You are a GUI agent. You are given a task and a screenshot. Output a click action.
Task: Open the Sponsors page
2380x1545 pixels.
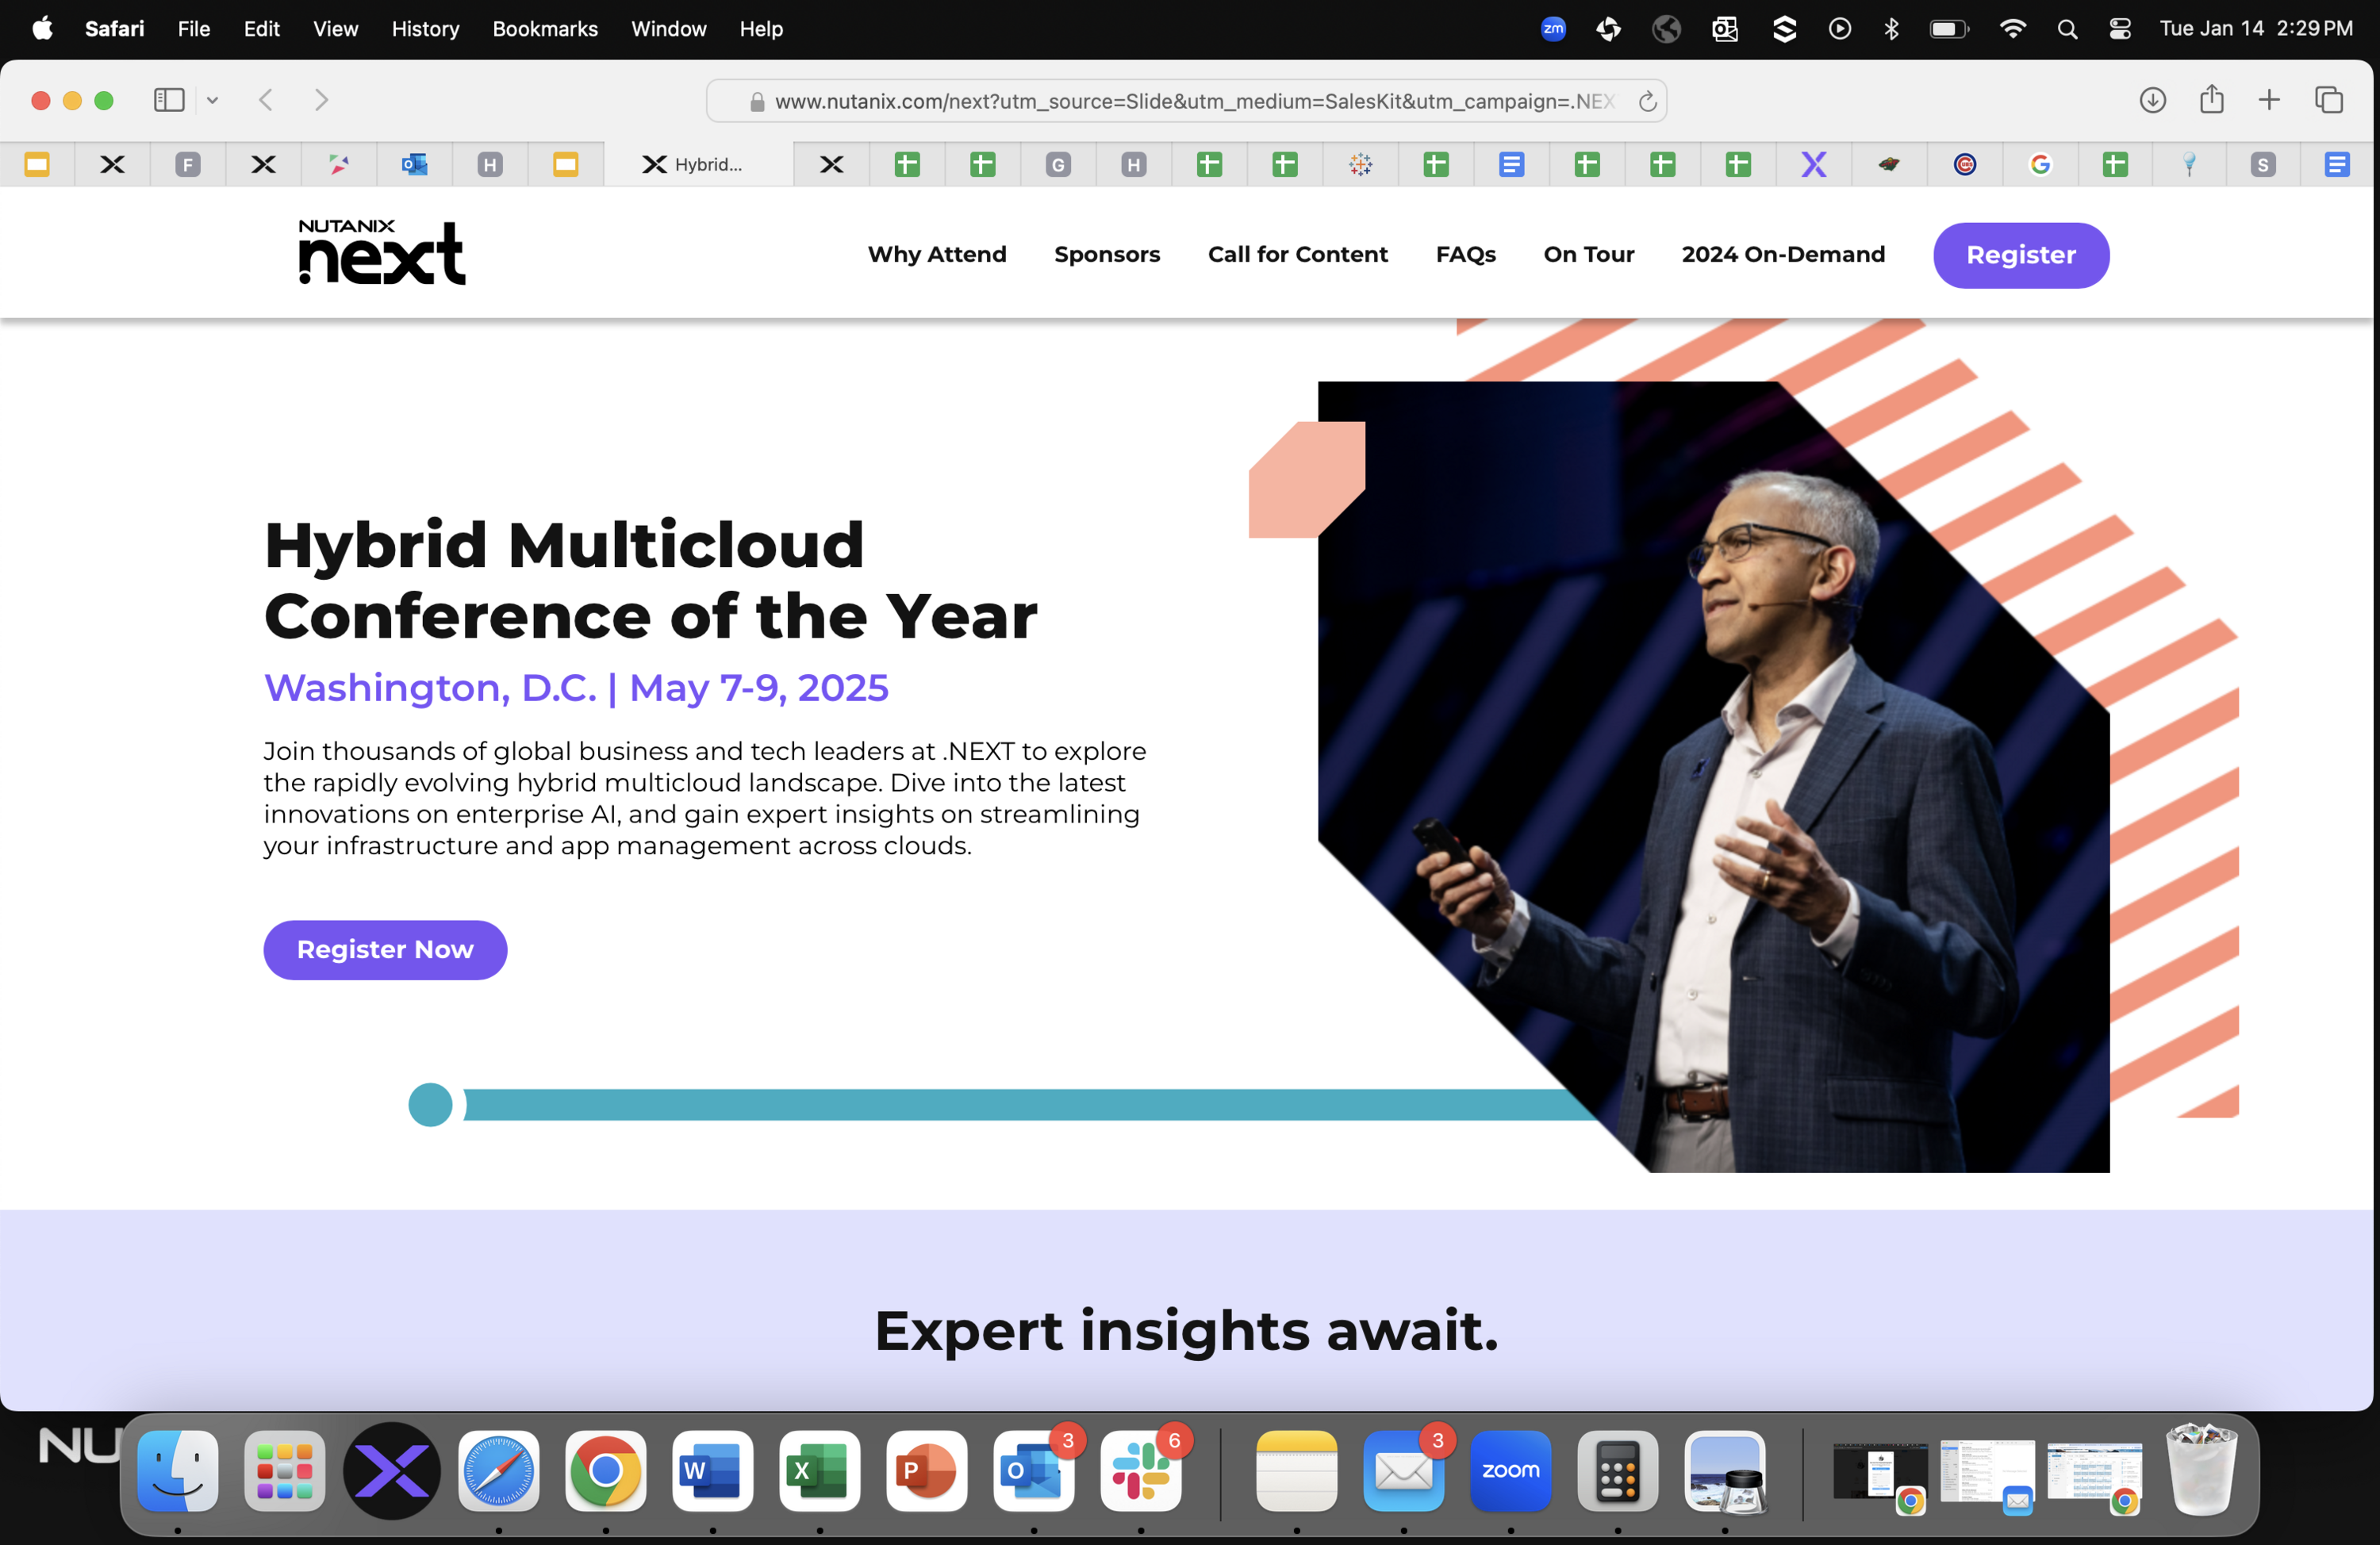point(1107,254)
